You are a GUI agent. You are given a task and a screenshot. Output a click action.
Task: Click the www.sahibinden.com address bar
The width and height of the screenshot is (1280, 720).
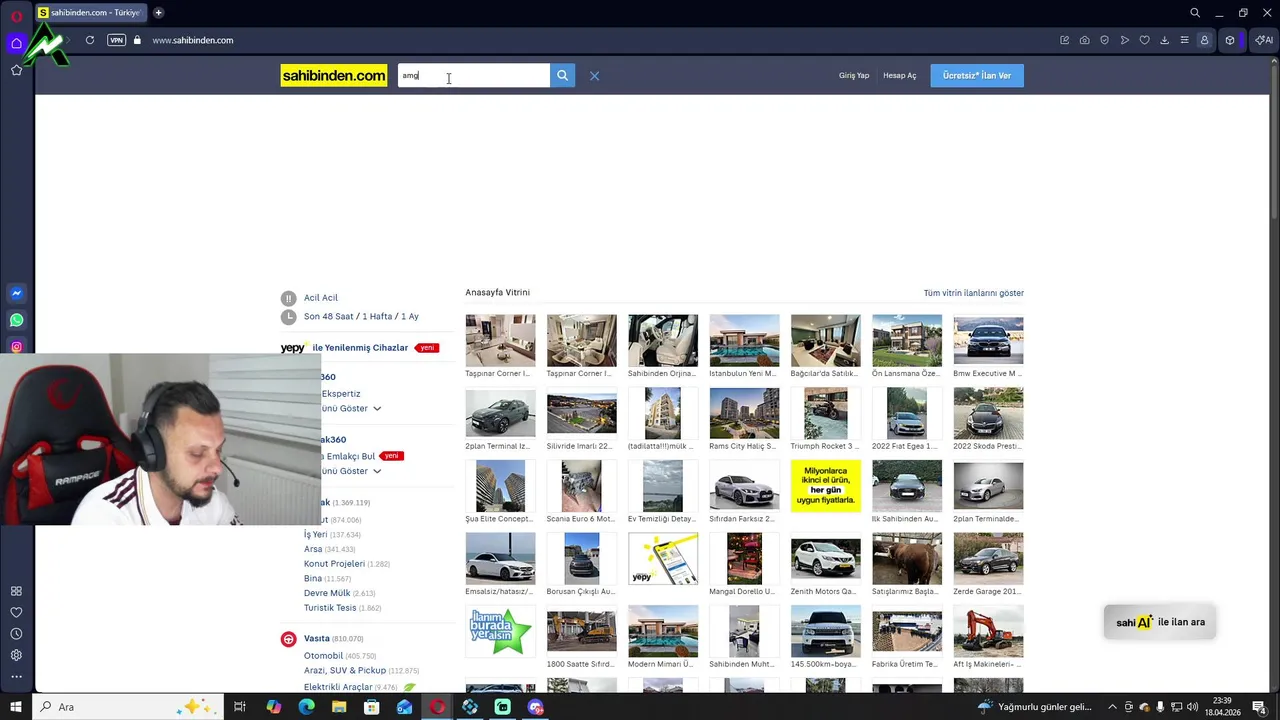point(193,40)
